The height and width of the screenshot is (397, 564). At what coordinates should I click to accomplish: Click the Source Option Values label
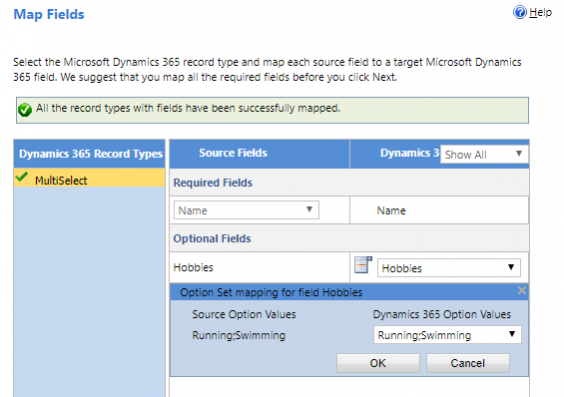[244, 314]
